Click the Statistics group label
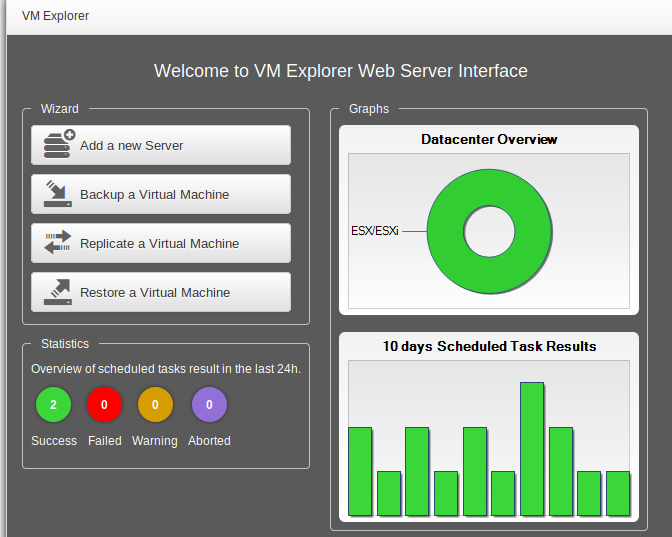 (x=65, y=344)
